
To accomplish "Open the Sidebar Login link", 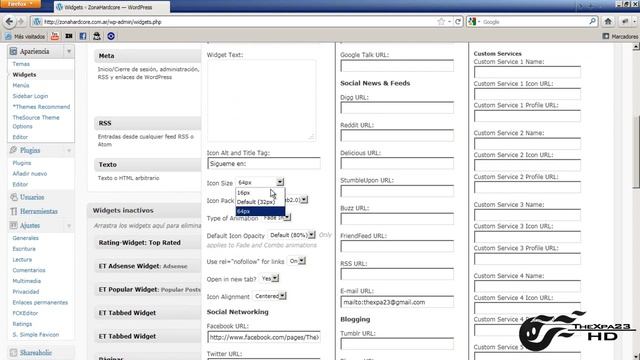I will point(30,96).
